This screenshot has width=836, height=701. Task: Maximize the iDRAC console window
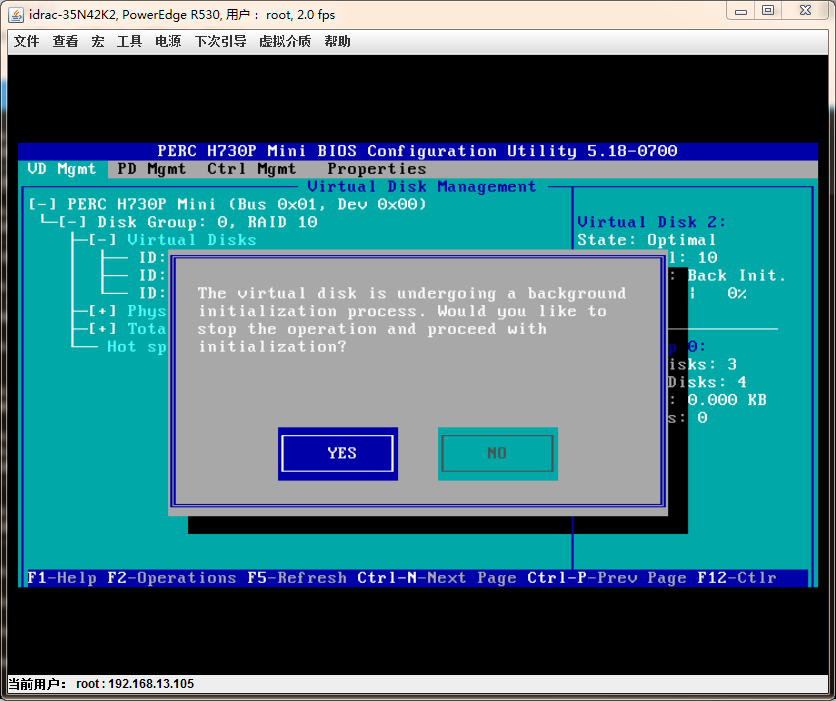click(x=768, y=11)
